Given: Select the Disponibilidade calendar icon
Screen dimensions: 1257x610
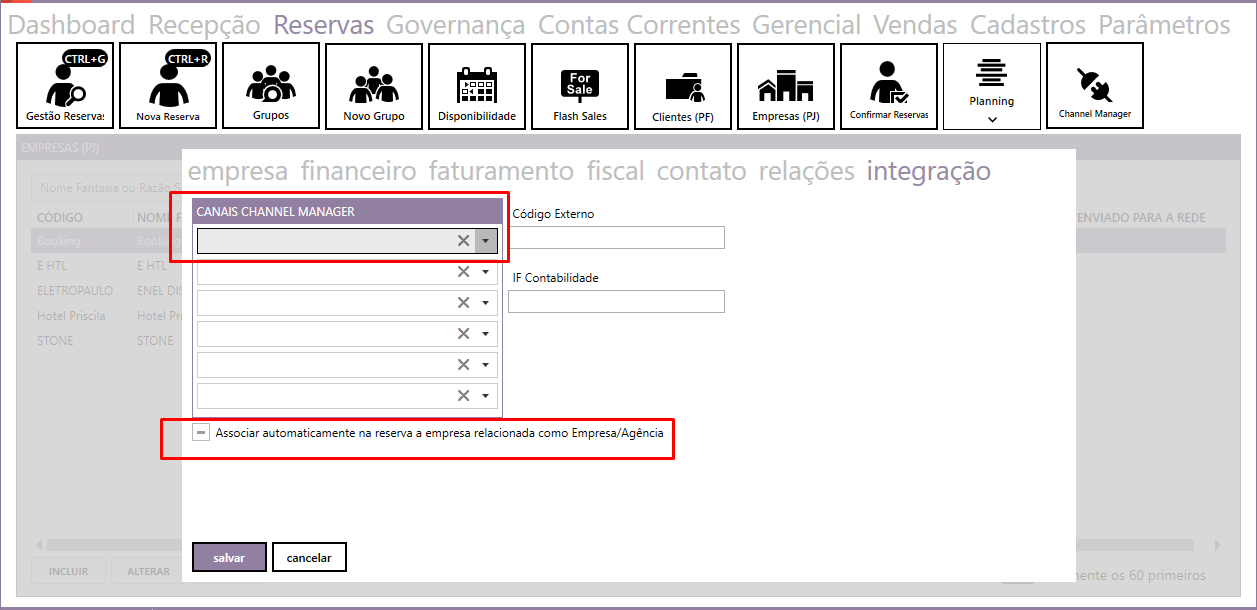Looking at the screenshot, I should click(x=477, y=86).
